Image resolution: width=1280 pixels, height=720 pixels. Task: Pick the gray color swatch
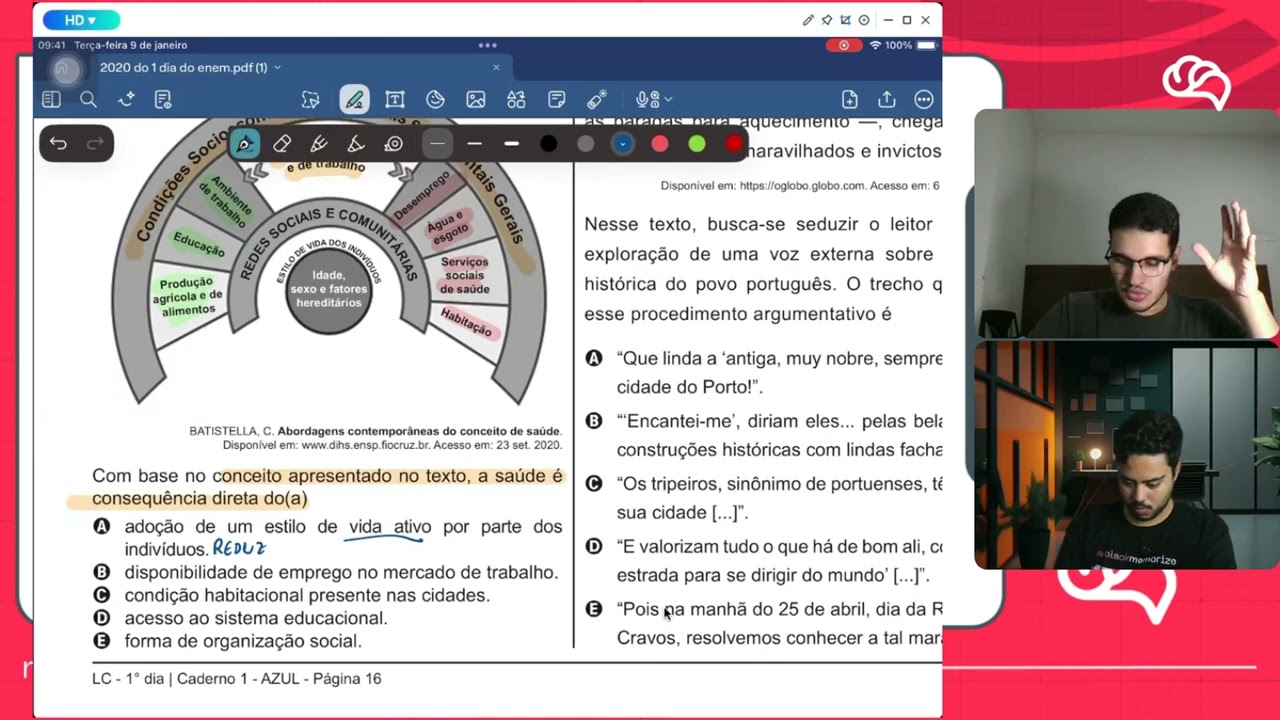(585, 144)
